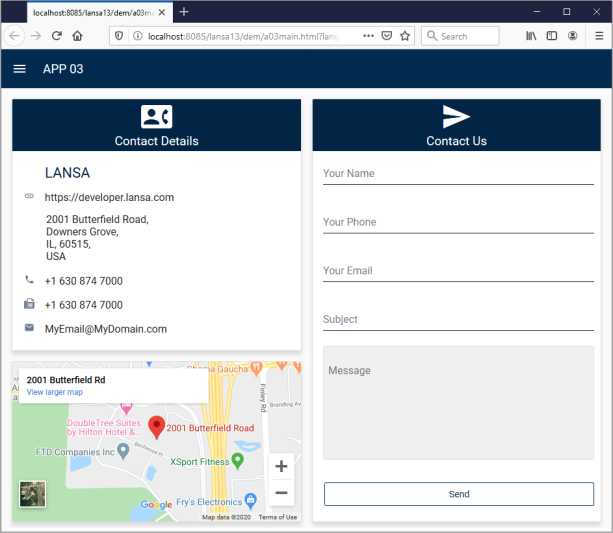The width and height of the screenshot is (613, 533).
Task: Zoom out on the map
Action: (x=281, y=493)
